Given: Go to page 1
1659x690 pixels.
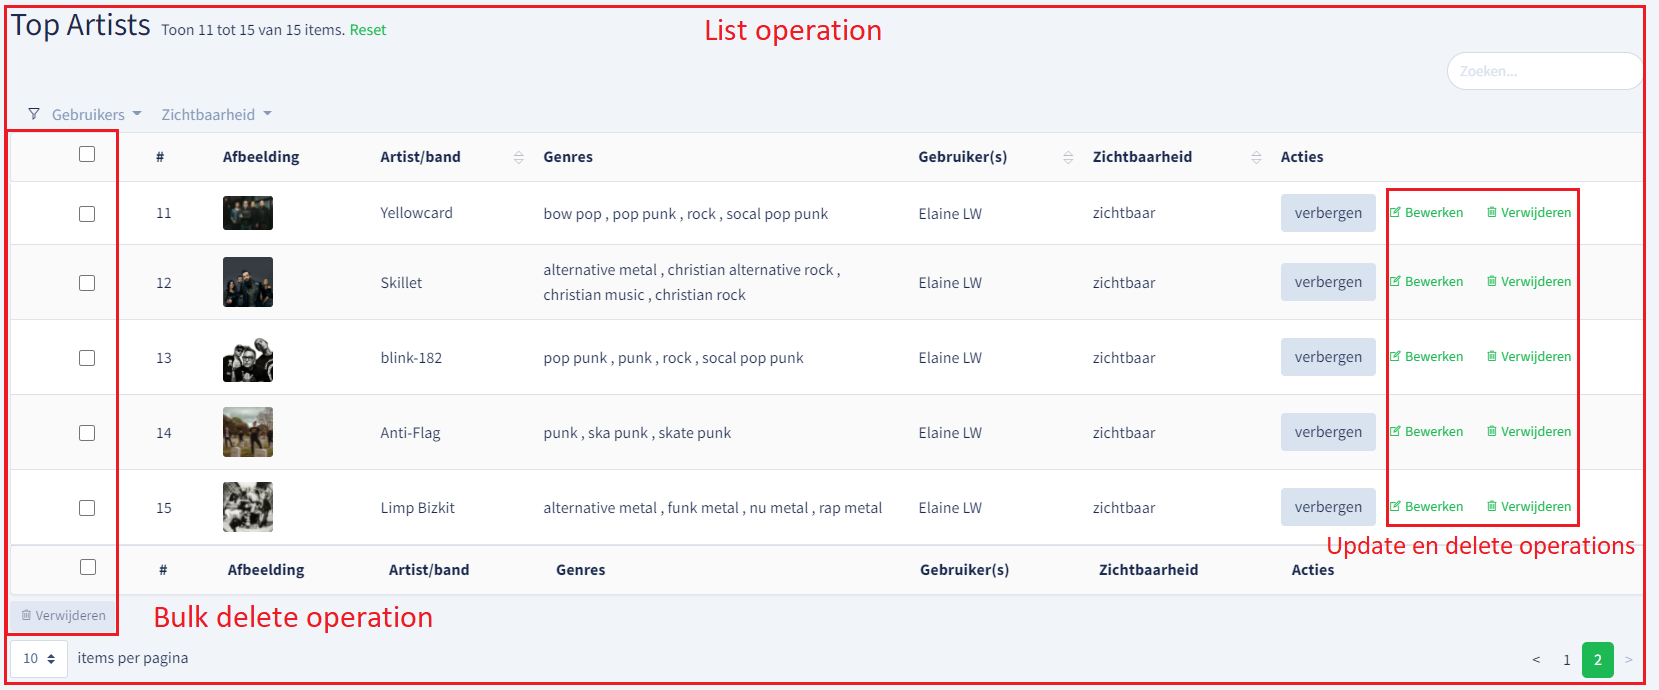Looking at the screenshot, I should pyautogui.click(x=1567, y=660).
